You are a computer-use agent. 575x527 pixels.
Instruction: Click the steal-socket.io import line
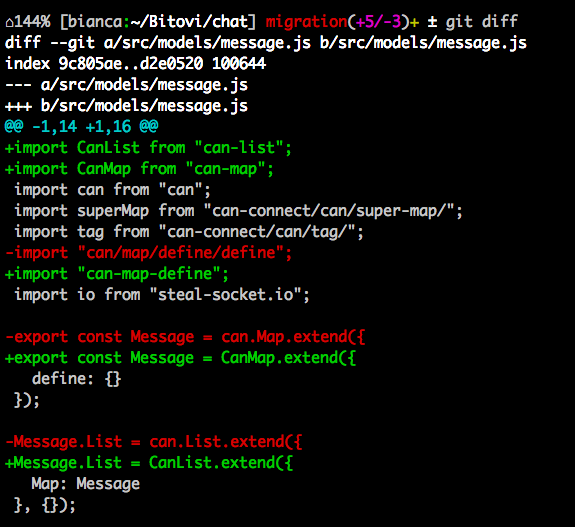tap(162, 295)
